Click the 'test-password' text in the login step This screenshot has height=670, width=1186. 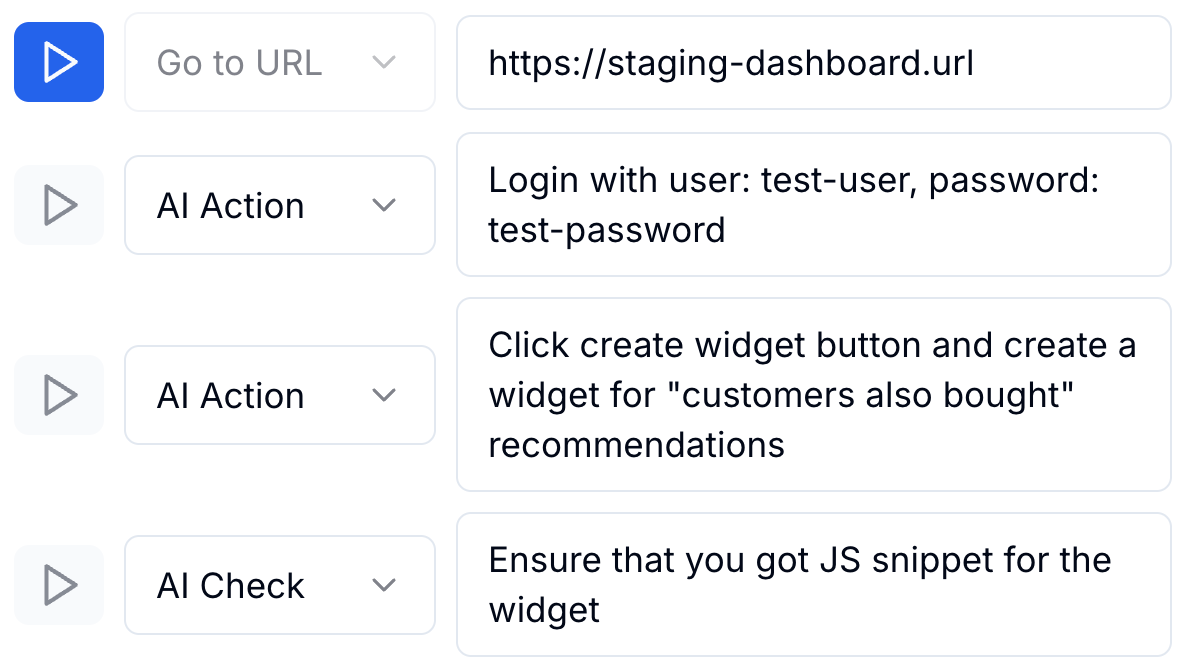pos(606,230)
